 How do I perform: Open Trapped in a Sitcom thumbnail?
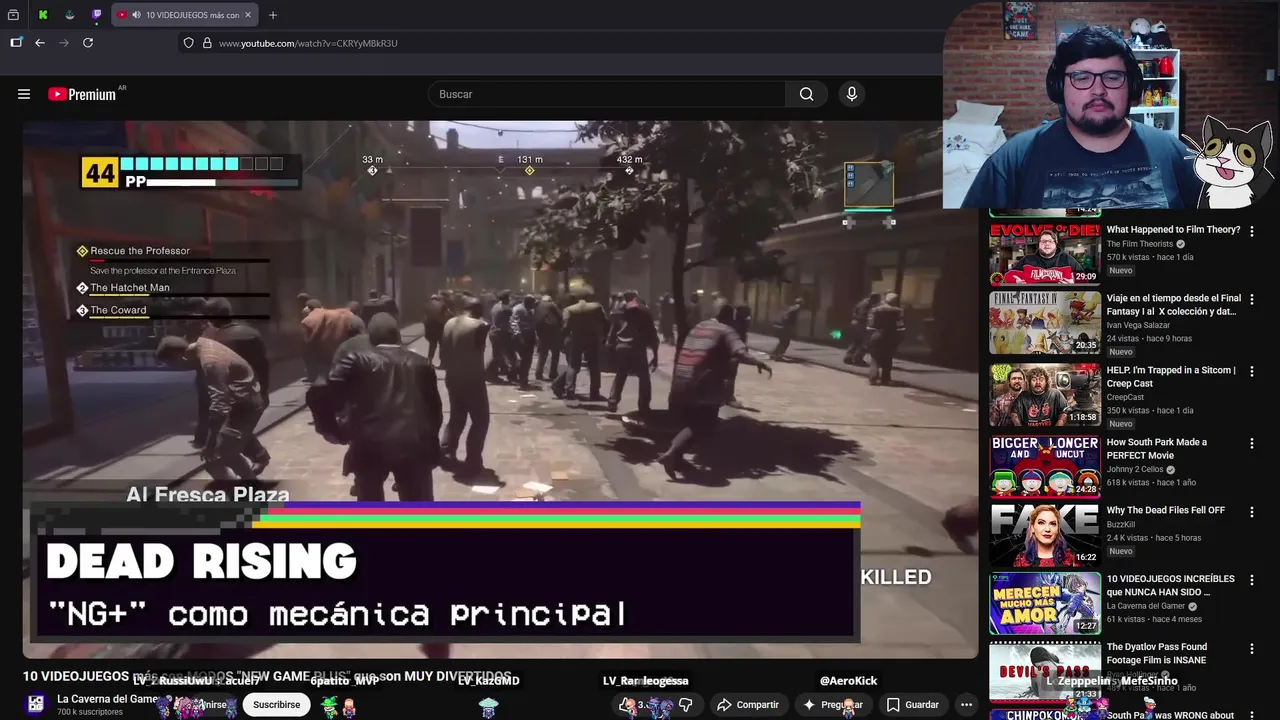coord(1045,394)
